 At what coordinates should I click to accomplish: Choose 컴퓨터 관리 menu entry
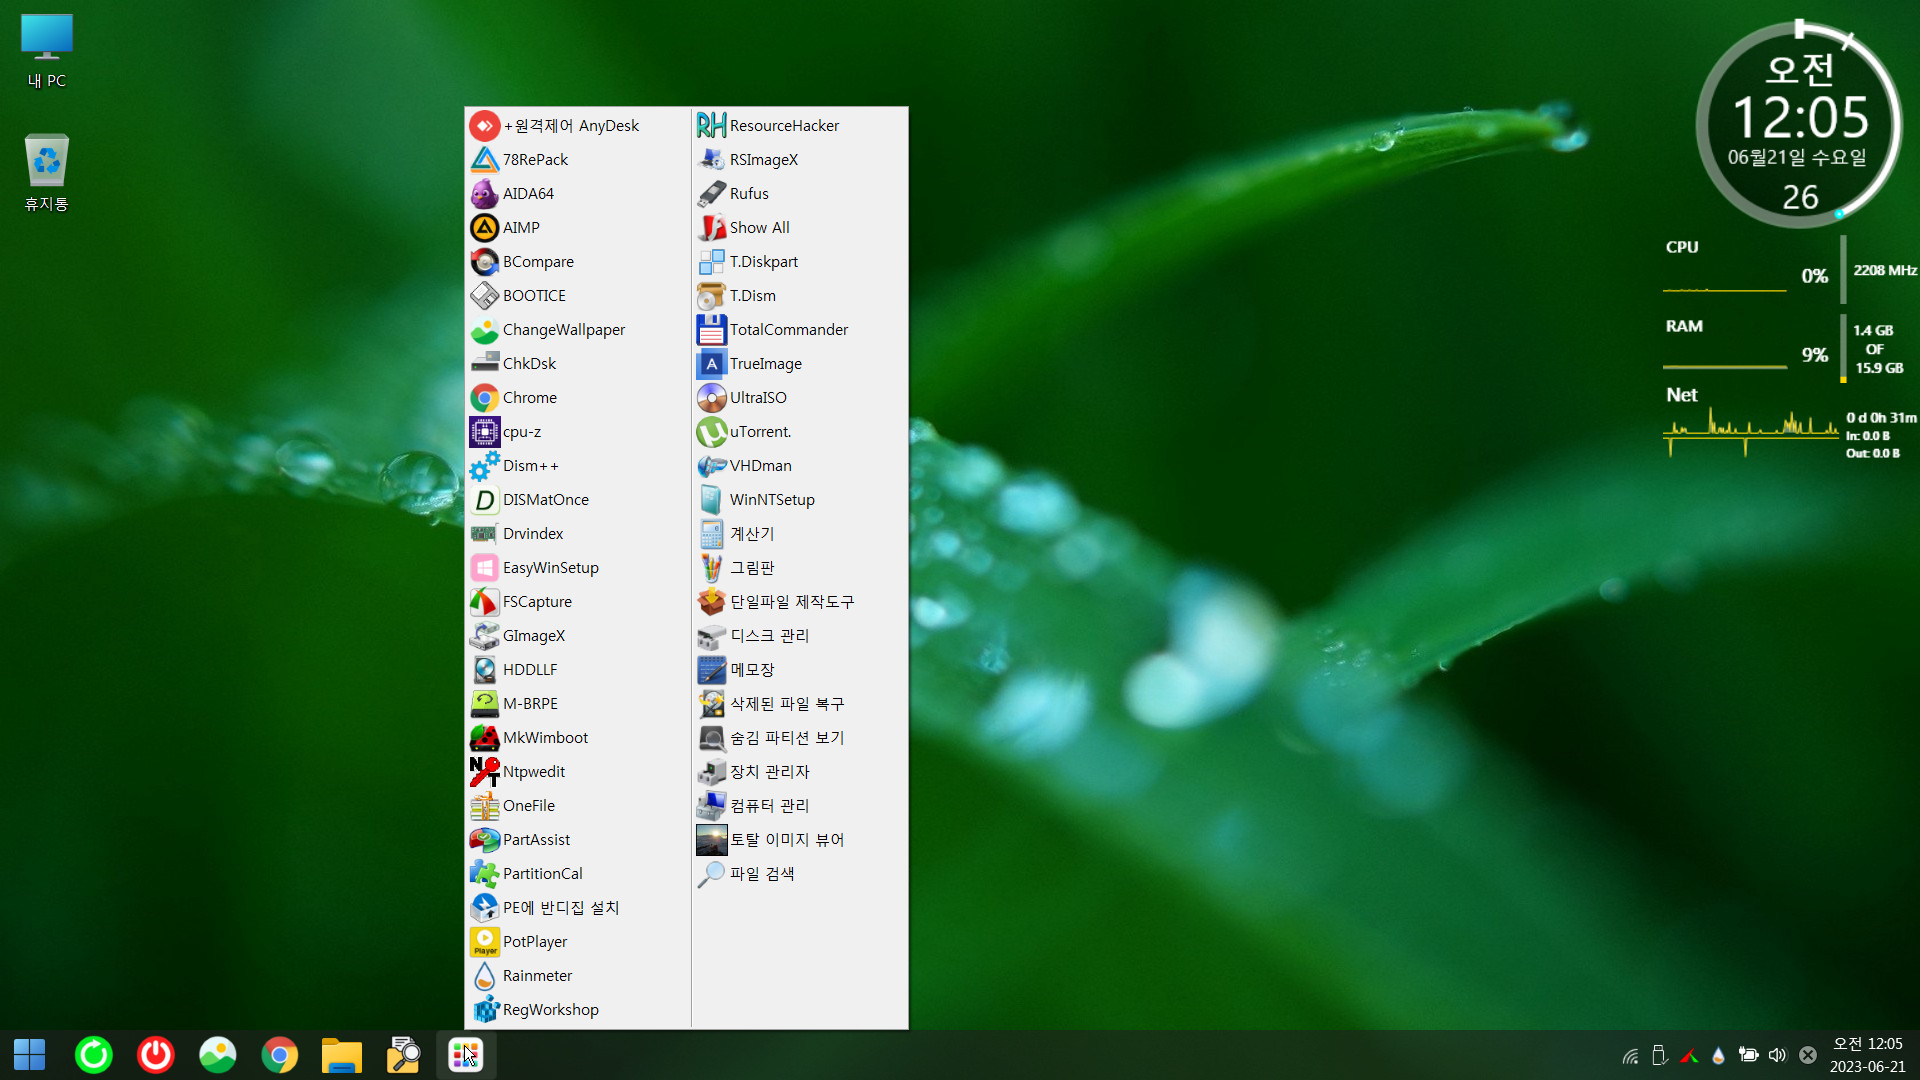800,806
